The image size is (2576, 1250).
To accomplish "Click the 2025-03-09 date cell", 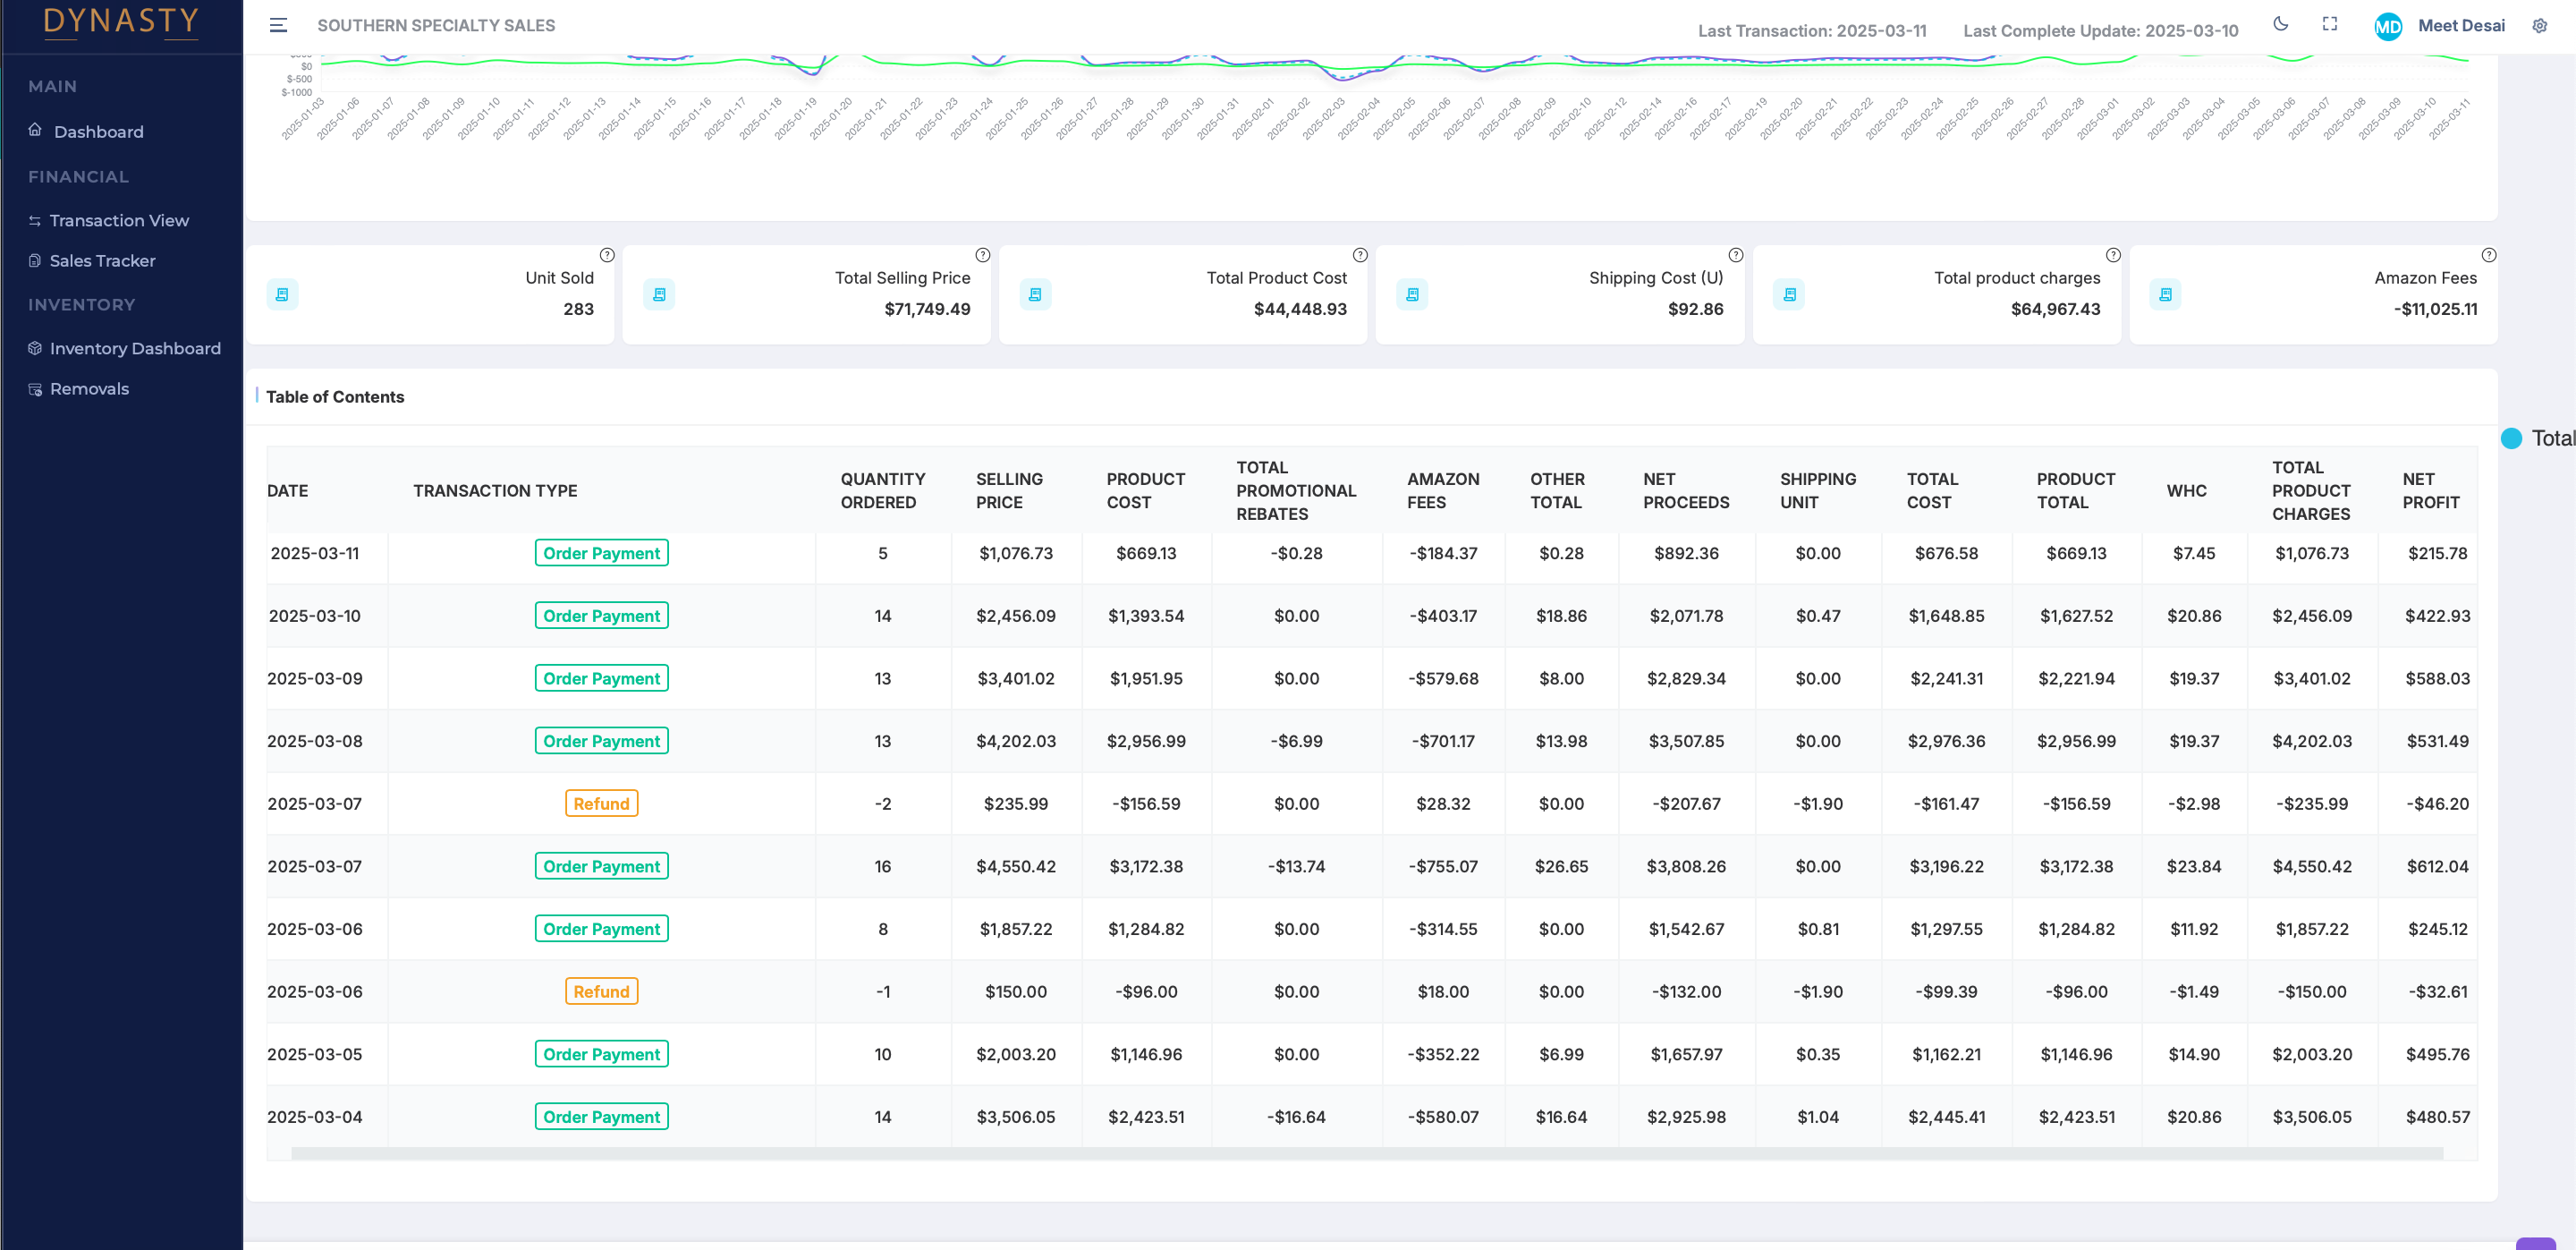I will pos(315,679).
